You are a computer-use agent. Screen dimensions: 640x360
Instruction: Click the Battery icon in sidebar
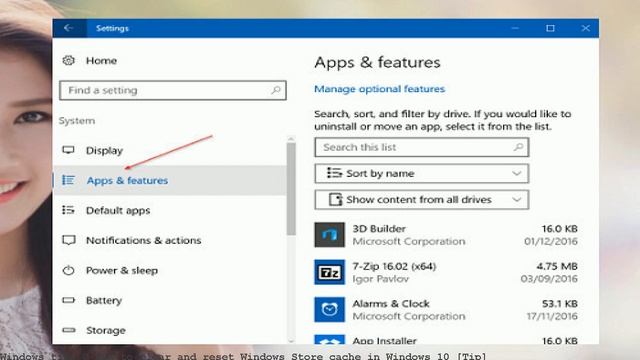pos(68,300)
